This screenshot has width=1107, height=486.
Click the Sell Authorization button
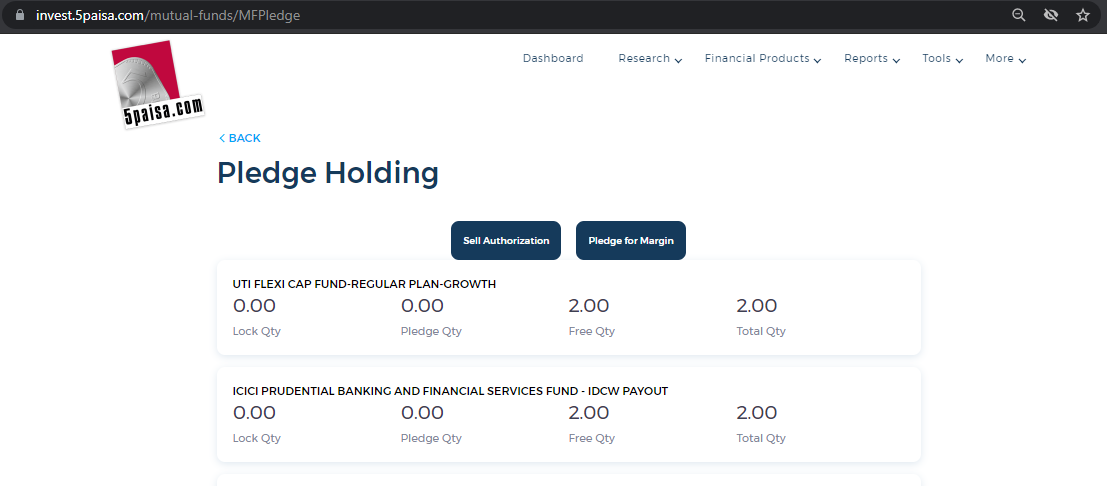click(x=505, y=240)
